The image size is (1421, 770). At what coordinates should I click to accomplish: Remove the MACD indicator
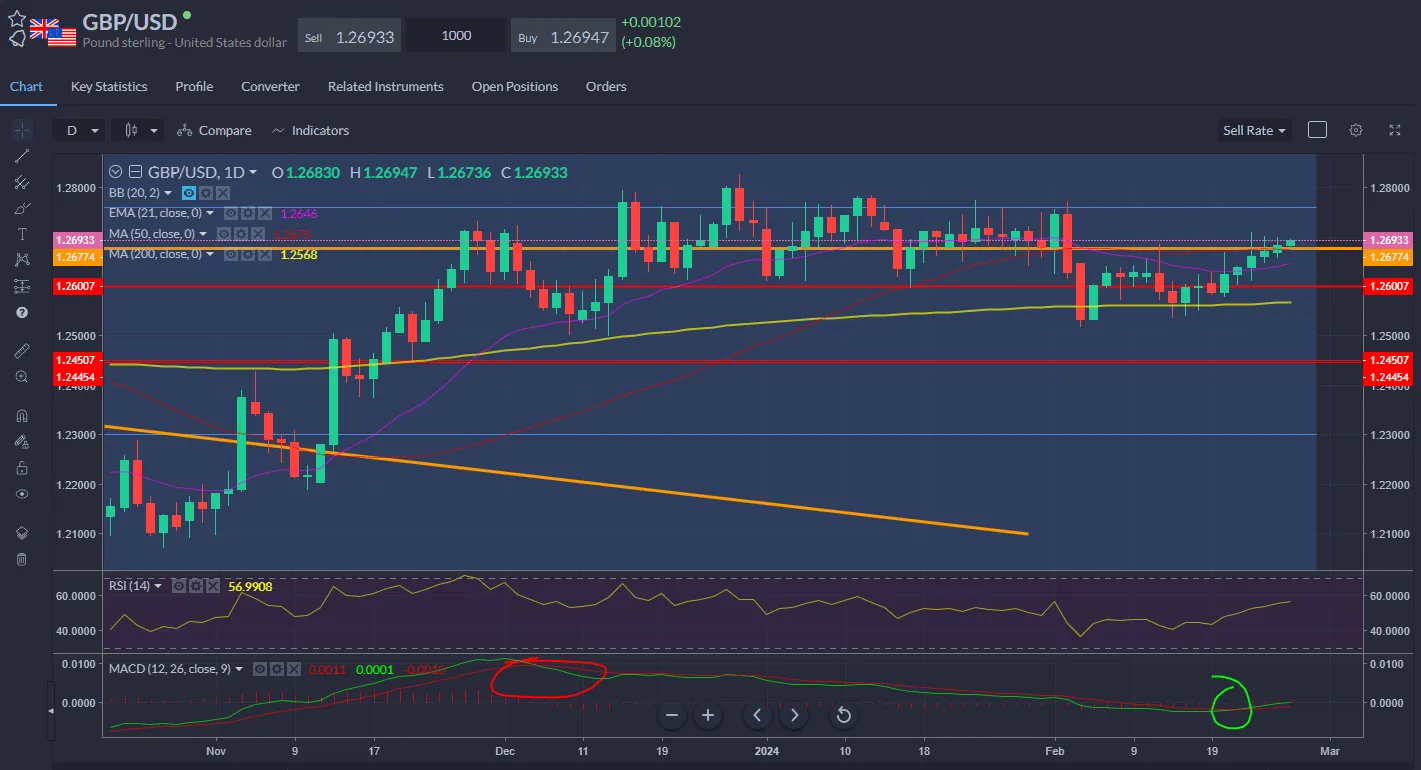[x=294, y=669]
